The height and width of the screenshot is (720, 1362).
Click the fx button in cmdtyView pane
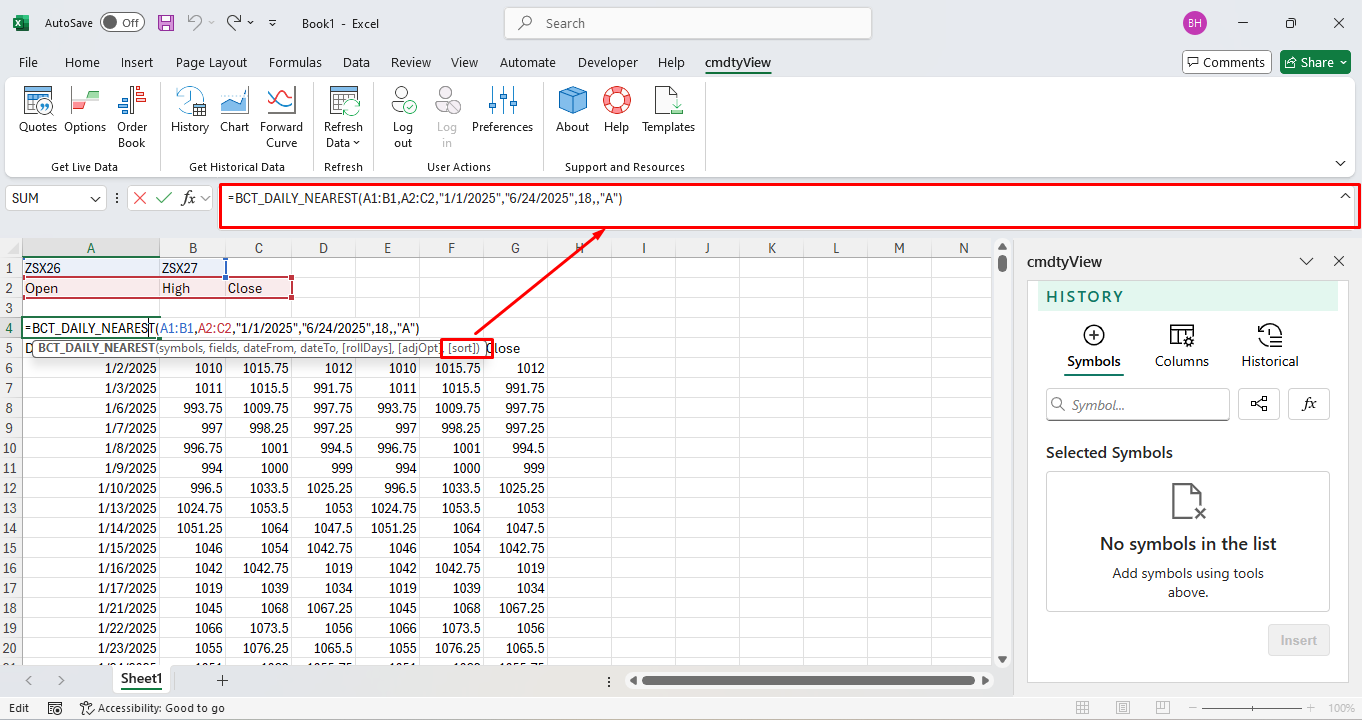1309,404
